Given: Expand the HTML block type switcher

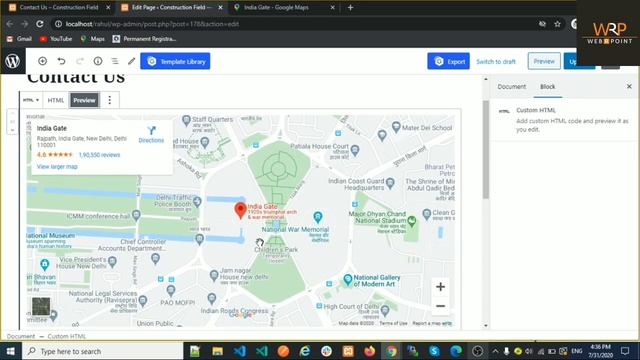Looking at the screenshot, I should click(x=31, y=100).
